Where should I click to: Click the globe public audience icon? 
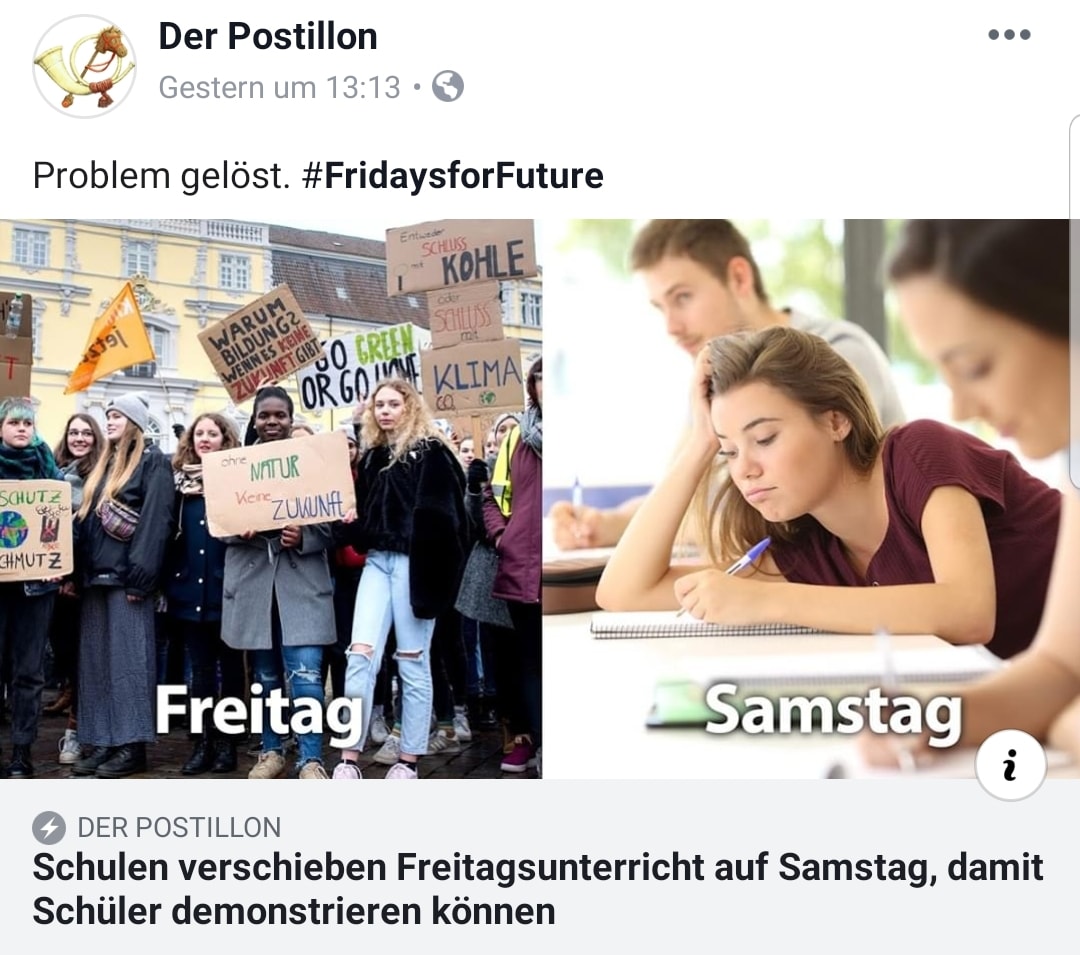pyautogui.click(x=448, y=88)
